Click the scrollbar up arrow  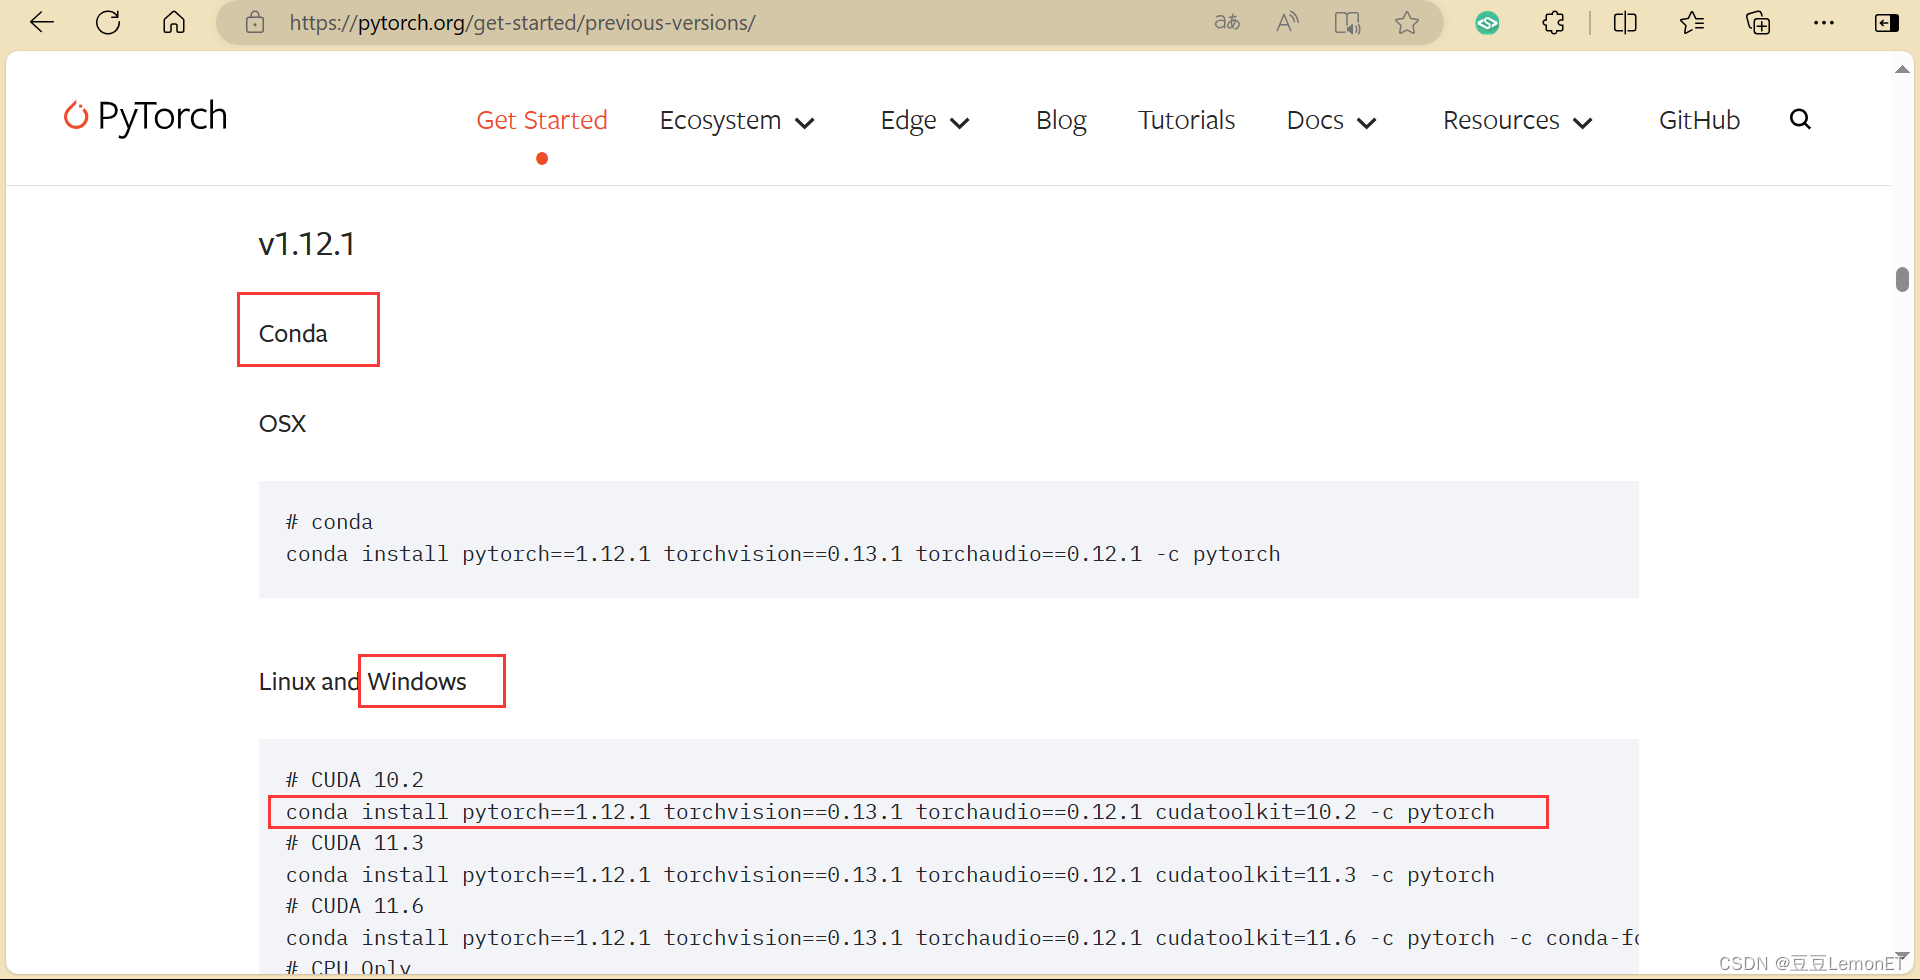(x=1902, y=70)
